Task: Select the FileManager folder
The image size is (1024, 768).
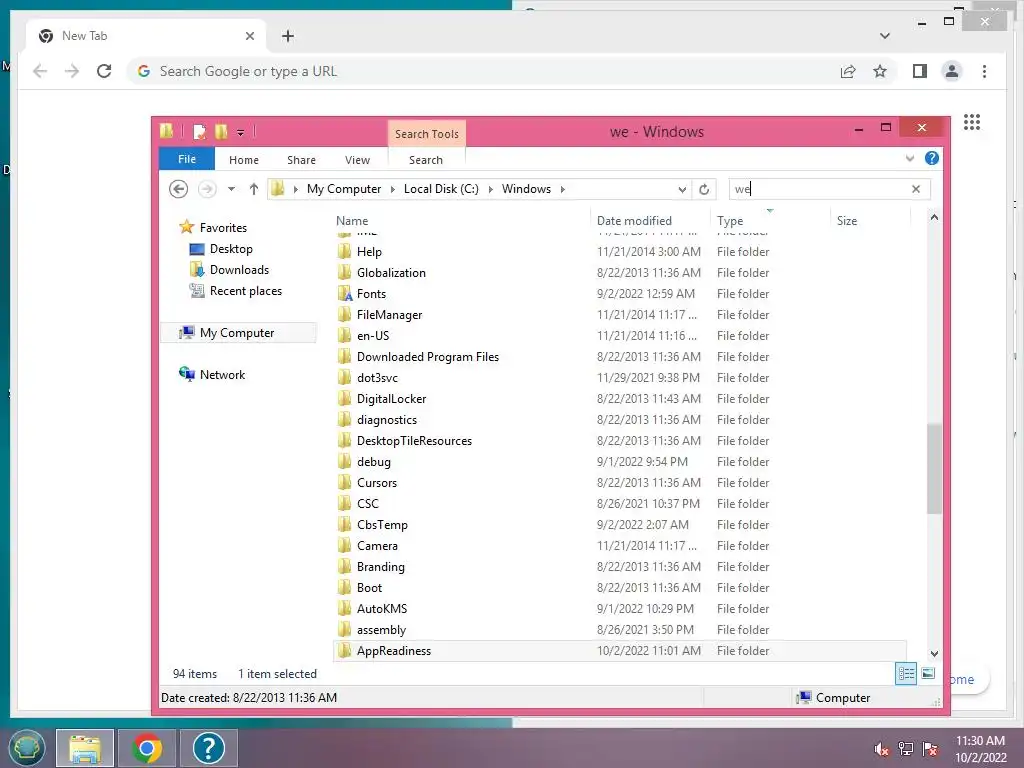Action: click(389, 315)
